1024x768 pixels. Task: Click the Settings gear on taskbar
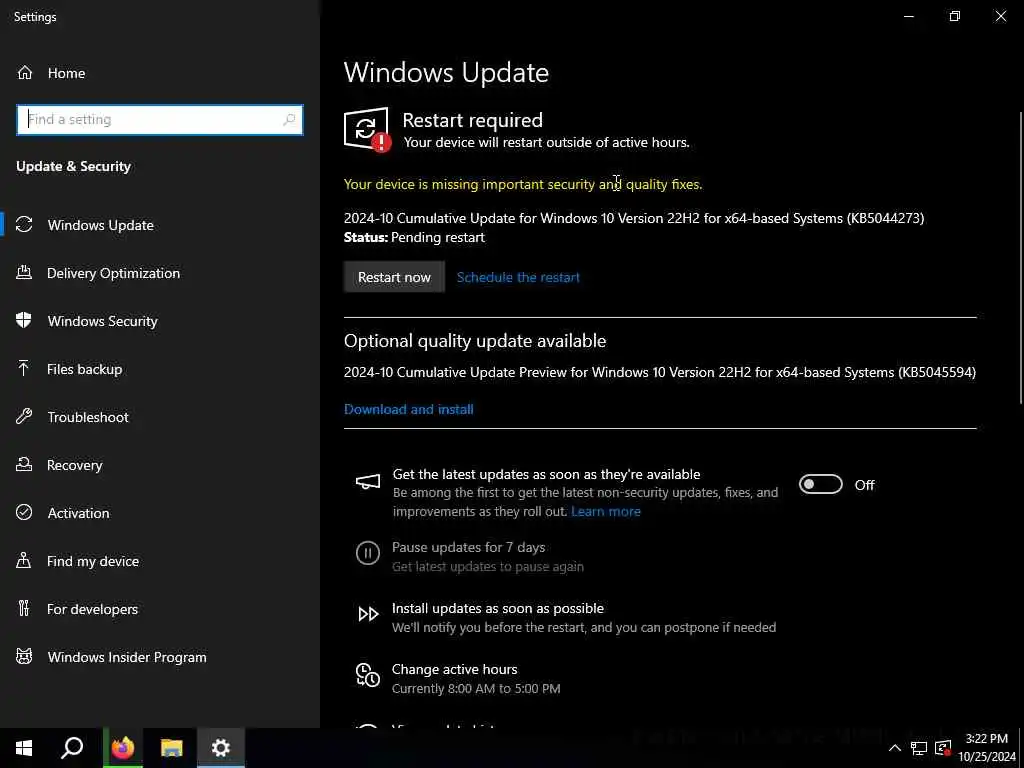(221, 748)
